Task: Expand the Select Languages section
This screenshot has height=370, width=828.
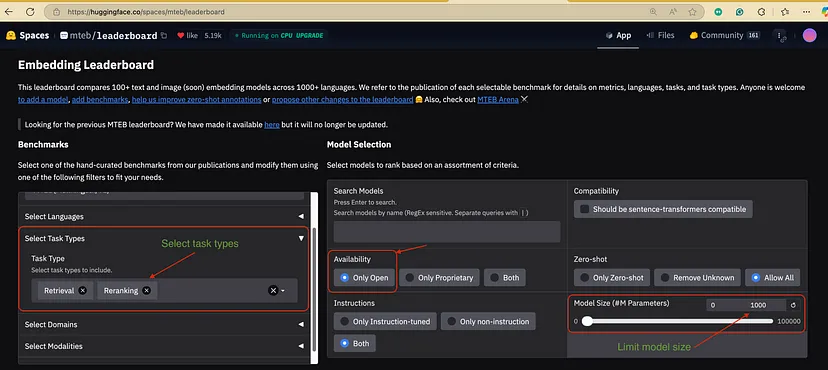Action: click(163, 216)
